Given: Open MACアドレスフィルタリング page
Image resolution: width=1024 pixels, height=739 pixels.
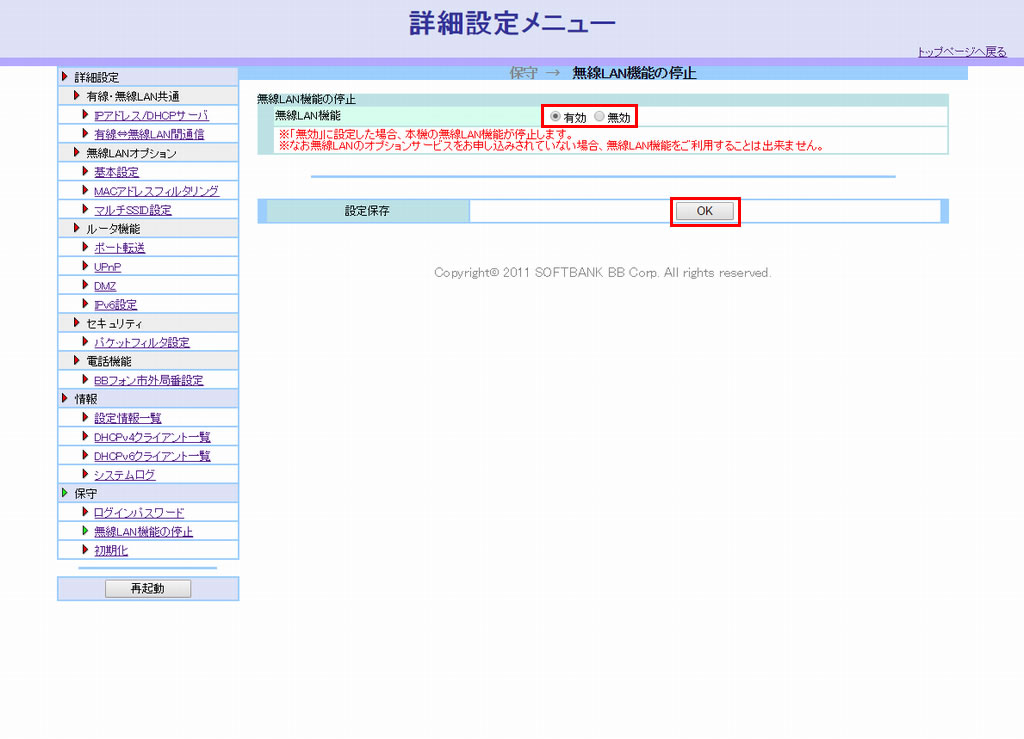Looking at the screenshot, I should 156,191.
